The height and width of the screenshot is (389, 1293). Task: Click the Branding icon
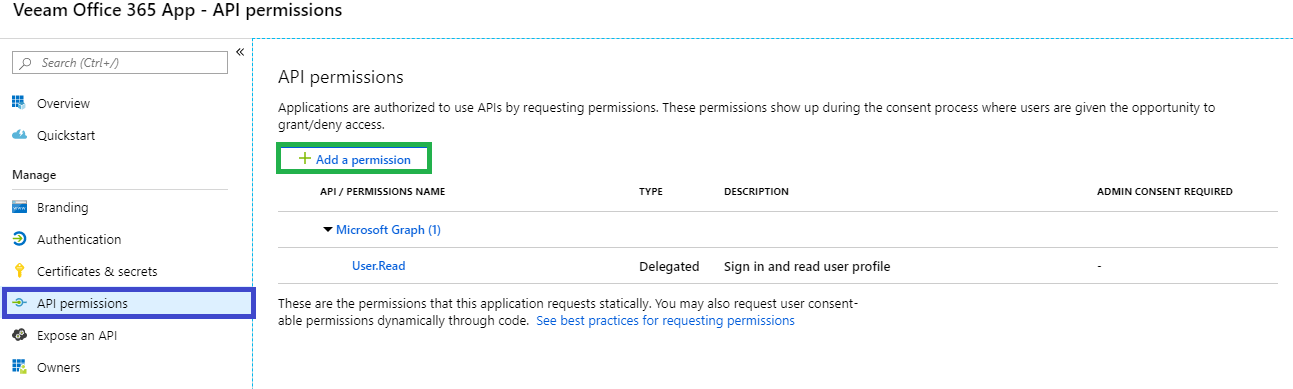[x=19, y=207]
